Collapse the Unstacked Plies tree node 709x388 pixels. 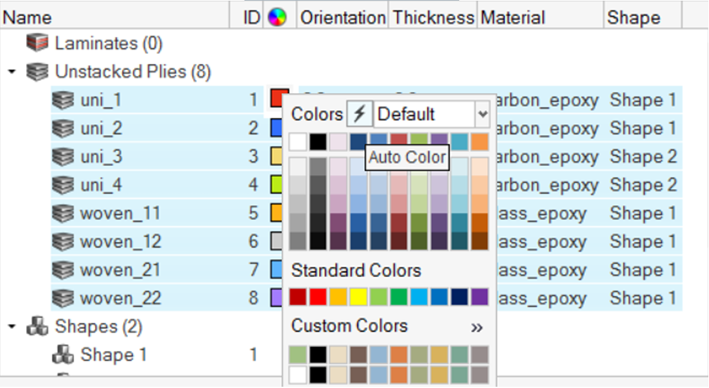(12, 71)
